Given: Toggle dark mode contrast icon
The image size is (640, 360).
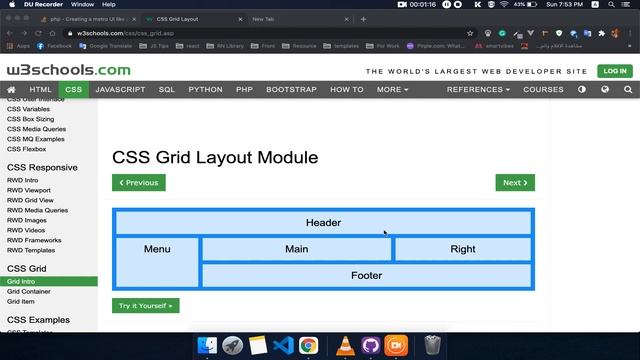Looking at the screenshot, I should click(582, 89).
